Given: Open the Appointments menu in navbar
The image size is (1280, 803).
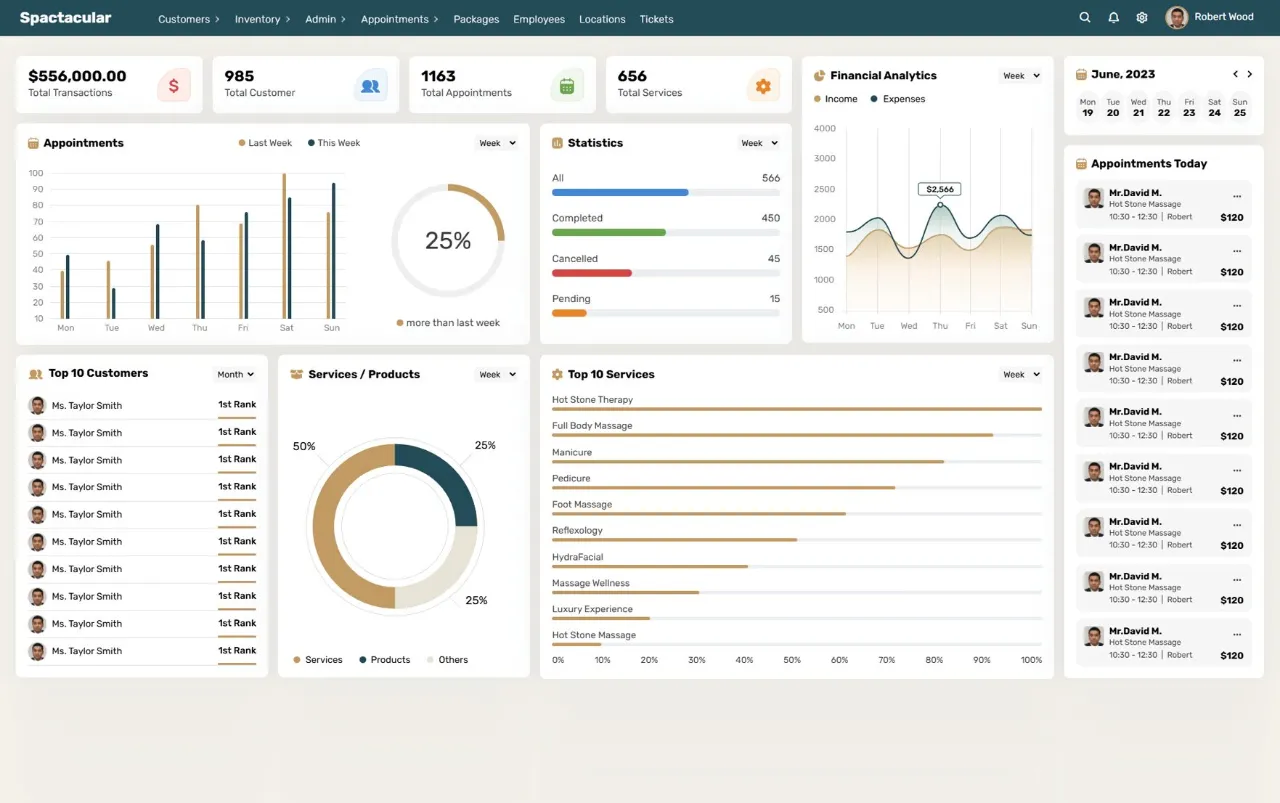Looking at the screenshot, I should tap(400, 19).
